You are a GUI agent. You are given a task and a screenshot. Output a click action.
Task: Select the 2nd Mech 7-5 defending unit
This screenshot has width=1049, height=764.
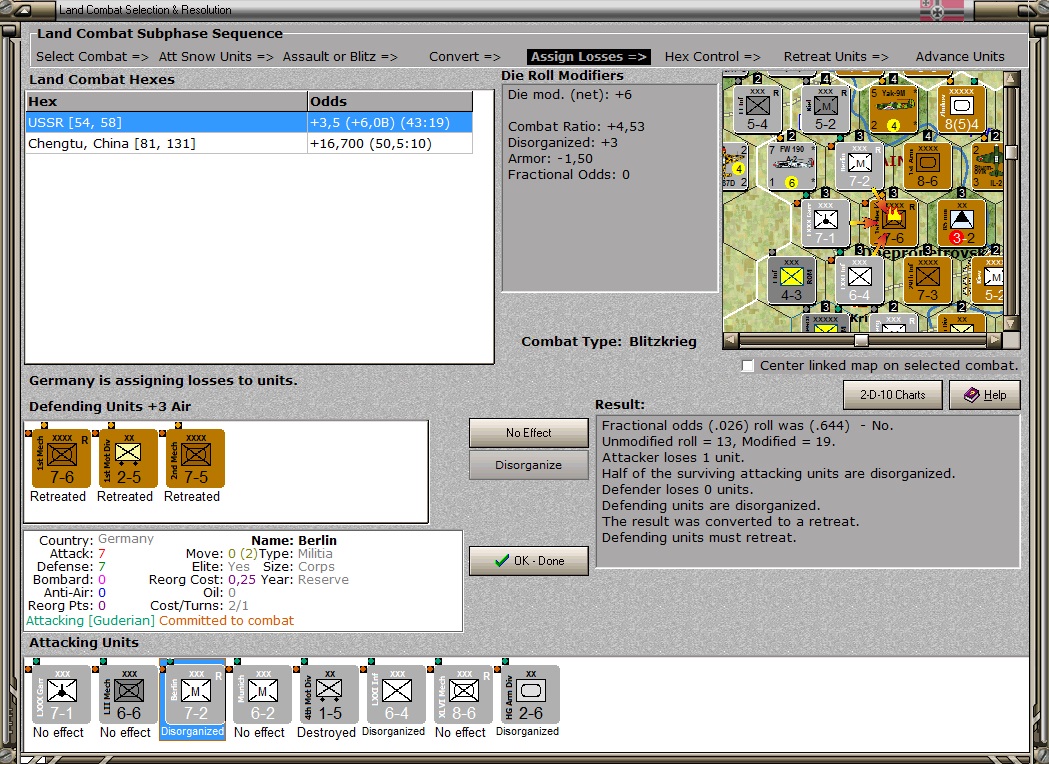(x=195, y=458)
